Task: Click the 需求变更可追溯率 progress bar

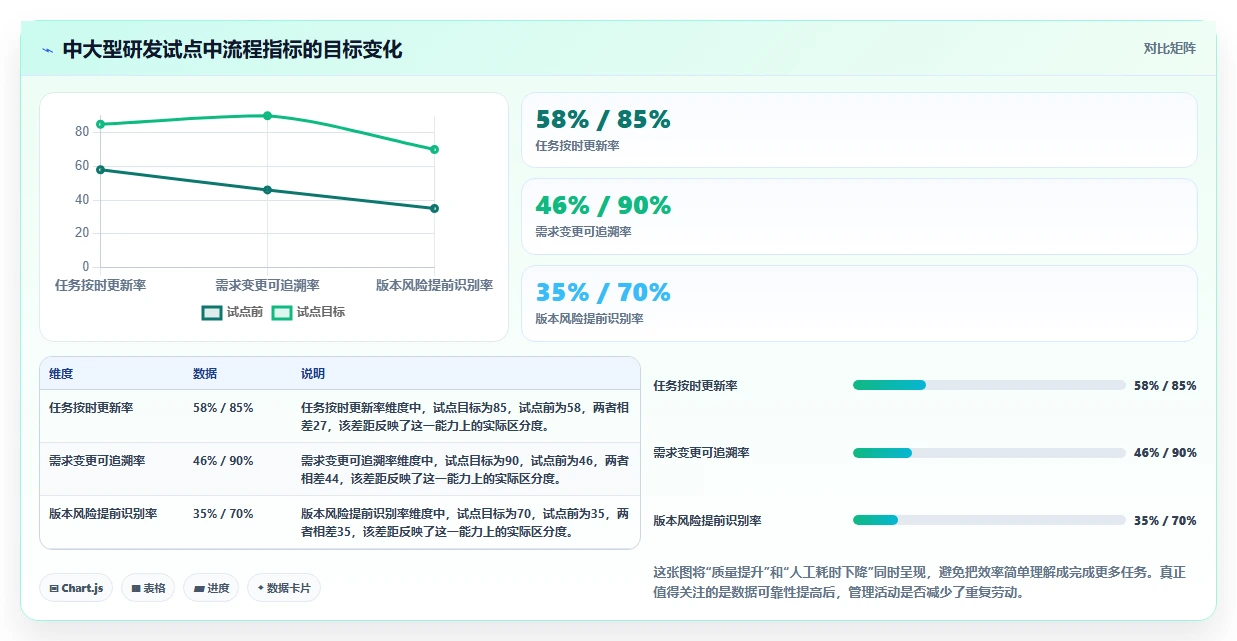Action: click(989, 453)
